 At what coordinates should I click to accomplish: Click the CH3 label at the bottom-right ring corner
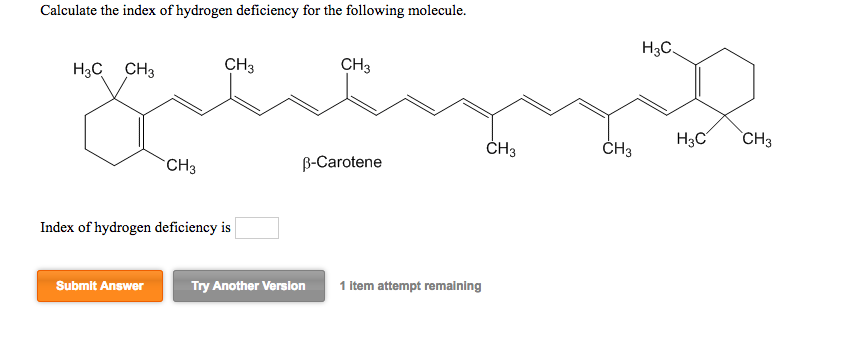757,140
